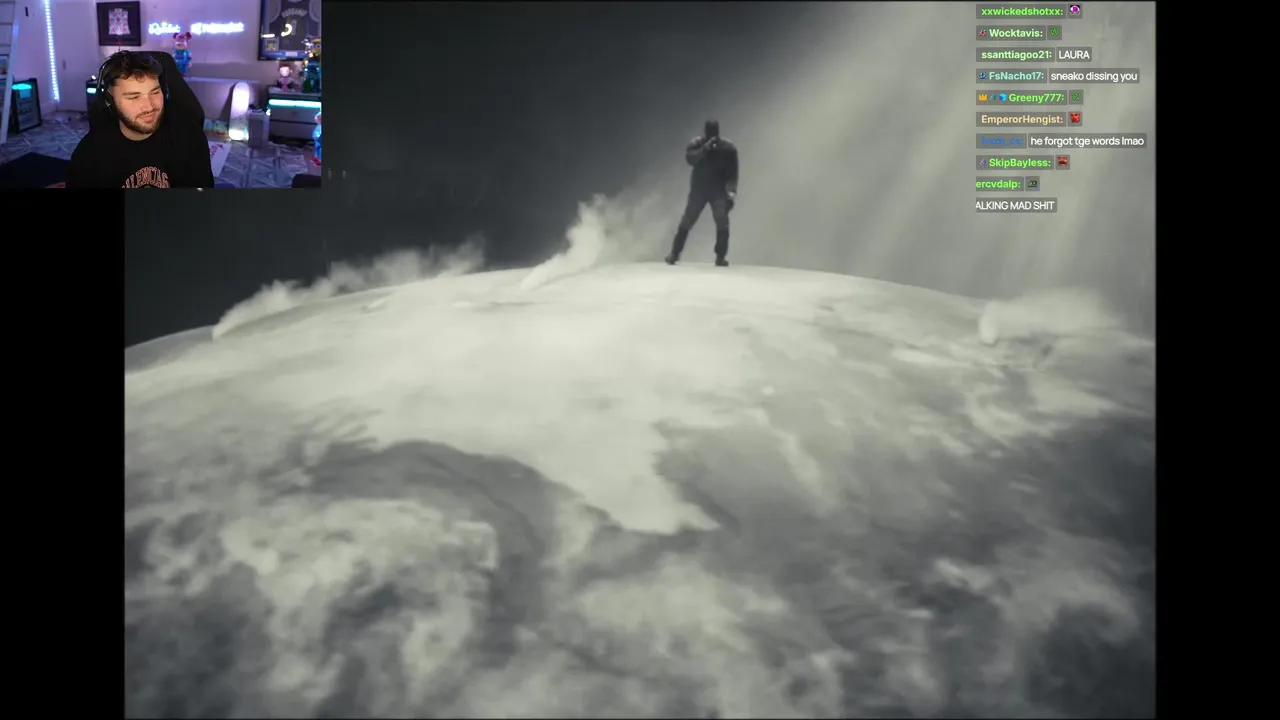Screen dimensions: 1280x720
Task: Click the green emote in Wocktavis's message
Action: click(x=1054, y=33)
